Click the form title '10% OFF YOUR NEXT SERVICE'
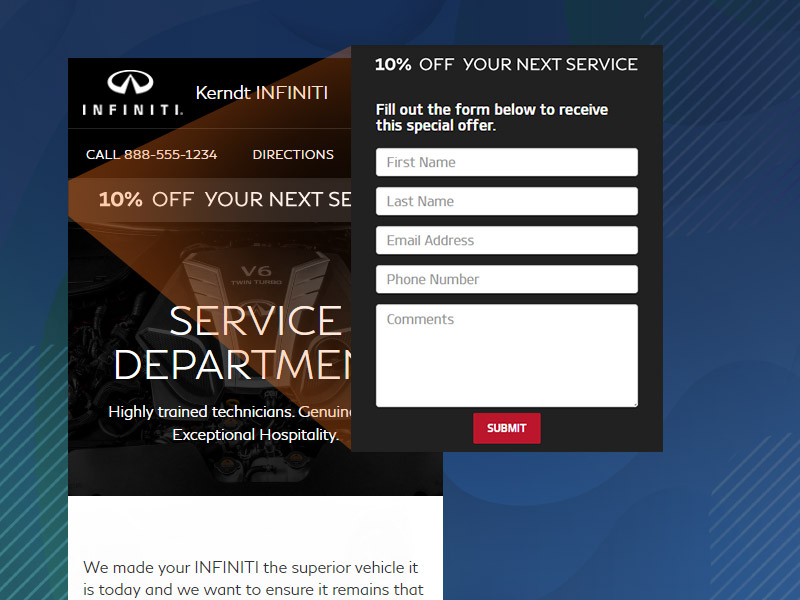The image size is (800, 600). point(506,65)
